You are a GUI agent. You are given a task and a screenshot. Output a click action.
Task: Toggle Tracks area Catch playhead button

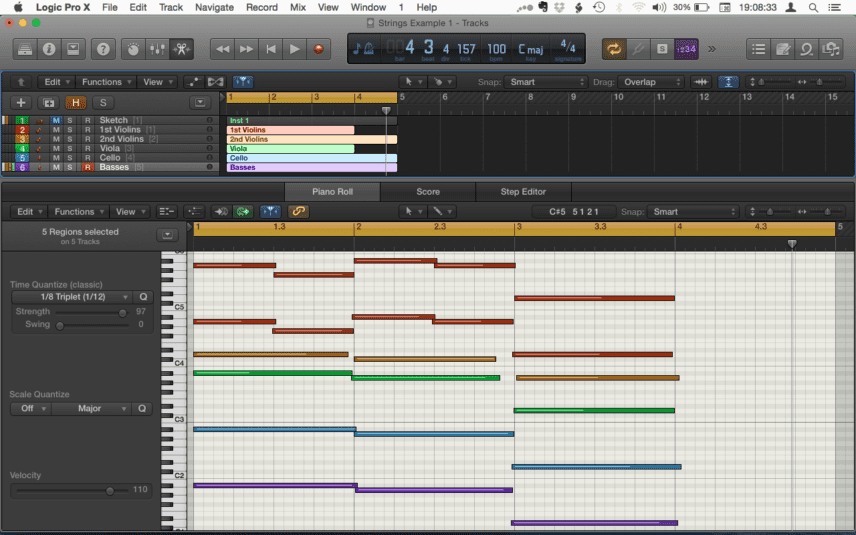(243, 82)
